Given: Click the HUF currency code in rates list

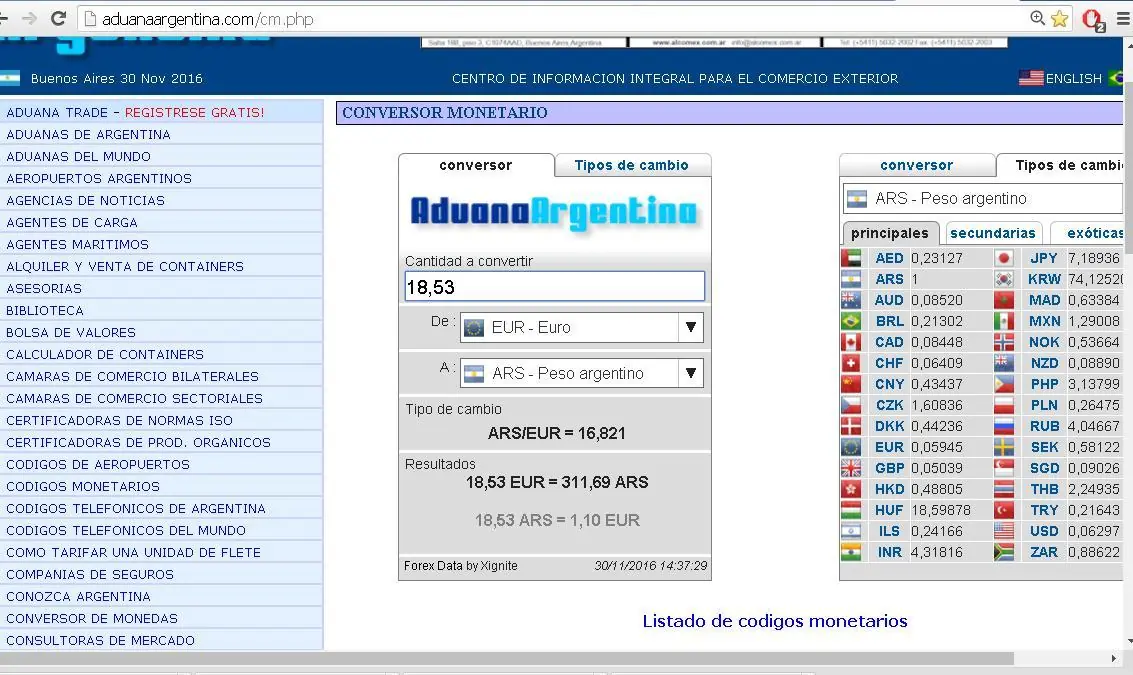Looking at the screenshot, I should 889,510.
